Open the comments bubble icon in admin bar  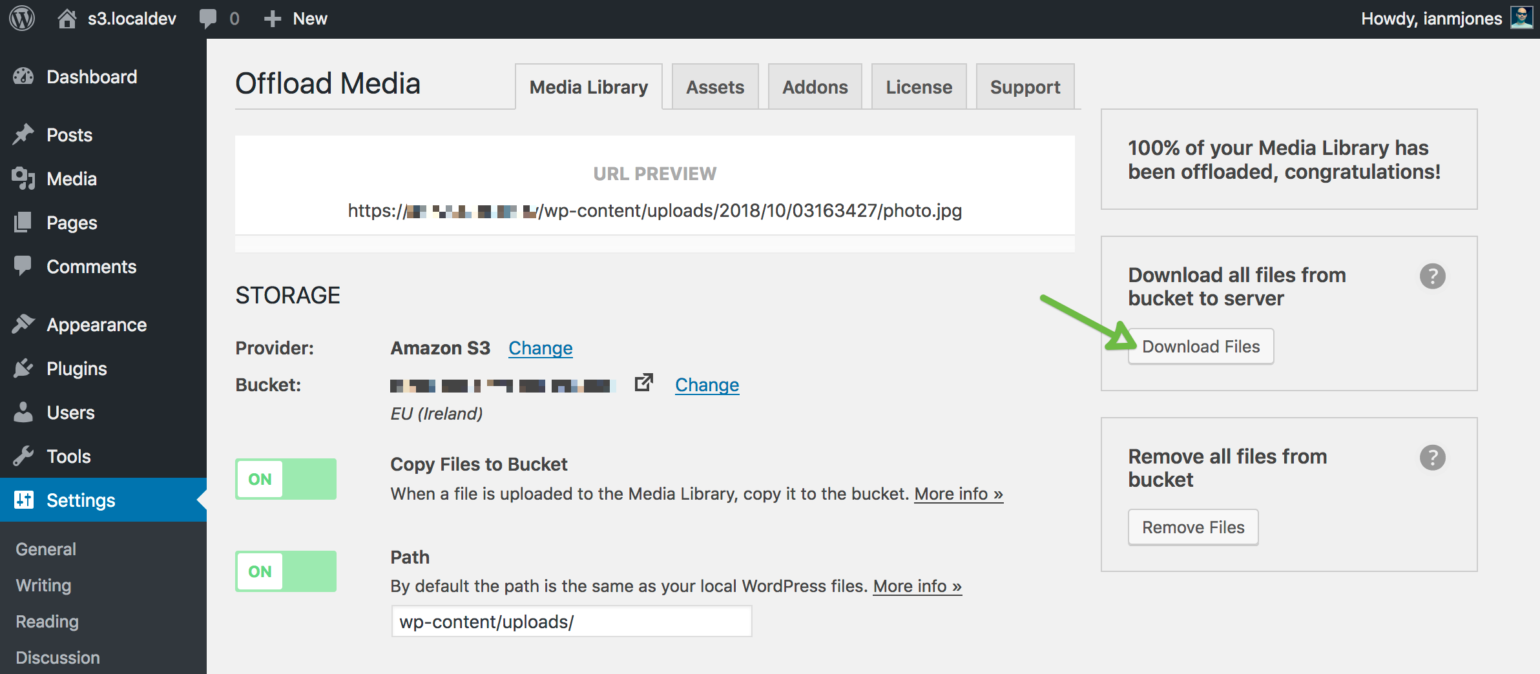208,19
